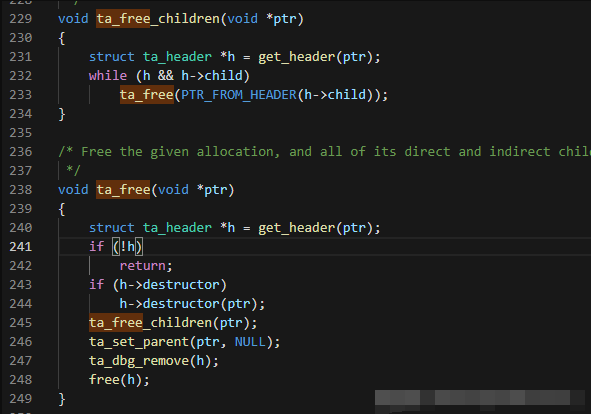Click the ta_set_parent call on line 246
This screenshot has width=591, height=414.
coord(185,342)
